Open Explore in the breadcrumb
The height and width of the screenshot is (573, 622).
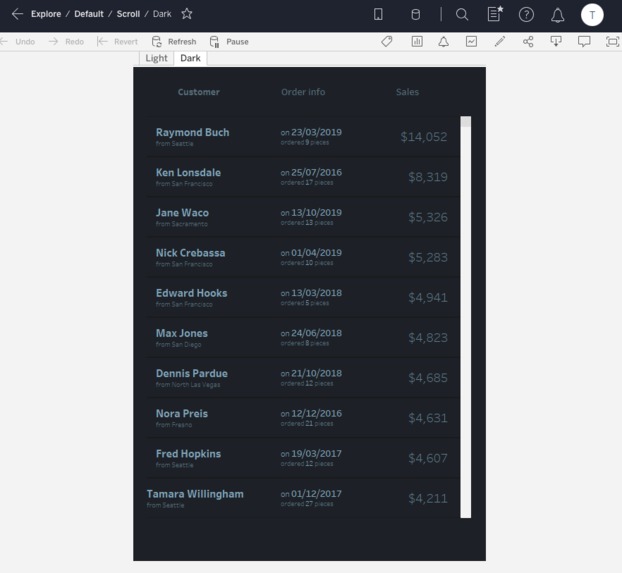click(46, 14)
